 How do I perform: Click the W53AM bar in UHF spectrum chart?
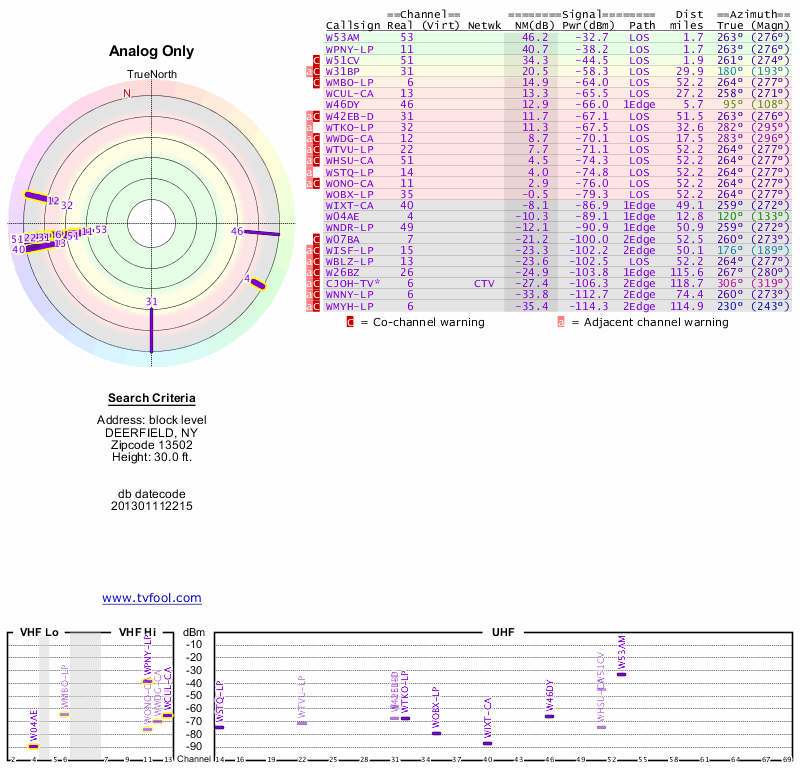[x=622, y=673]
